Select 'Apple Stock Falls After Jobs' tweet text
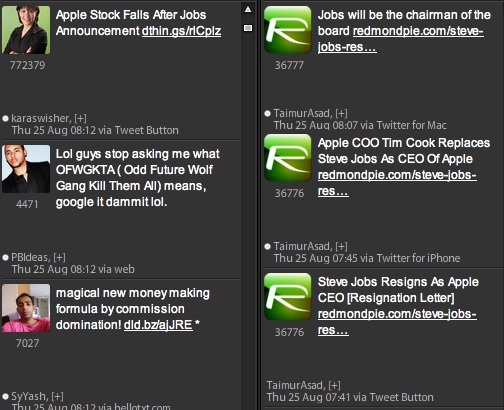 (x=138, y=23)
